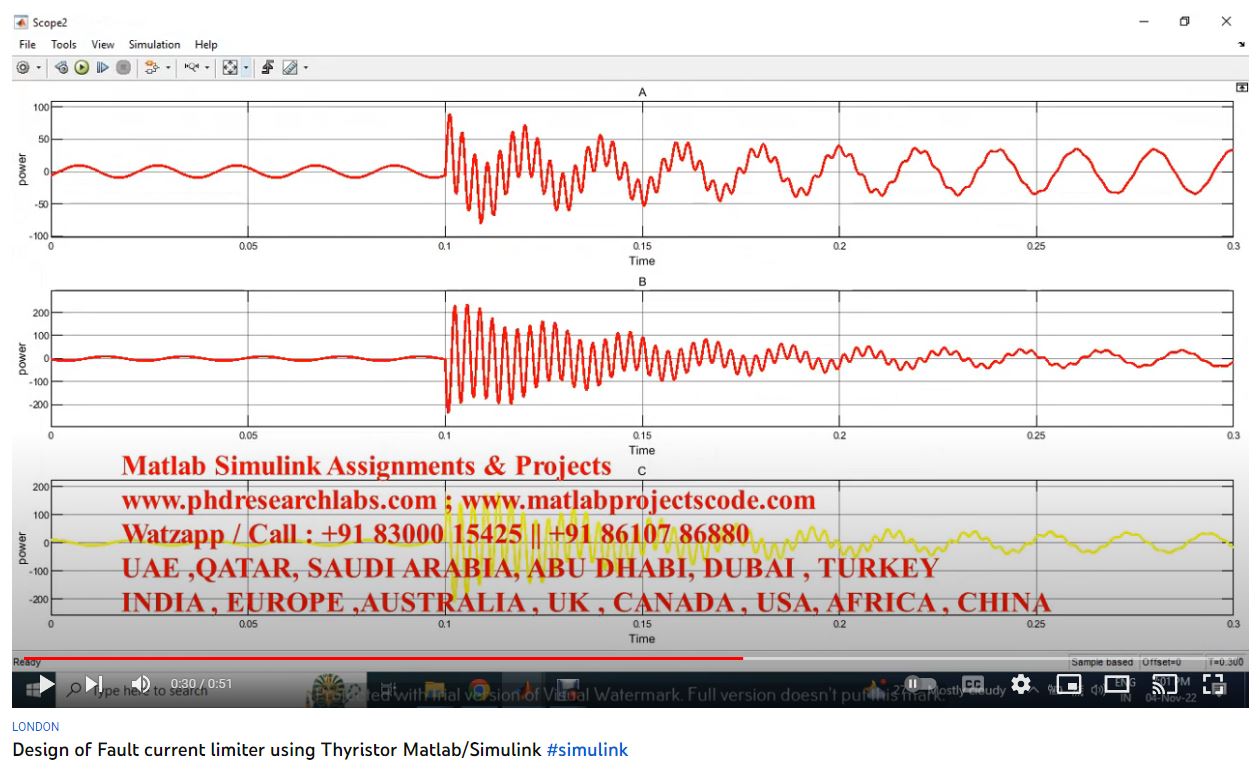This screenshot has width=1259, height=770.
Task: Click the Time axis label under plot B
Action: tap(642, 450)
